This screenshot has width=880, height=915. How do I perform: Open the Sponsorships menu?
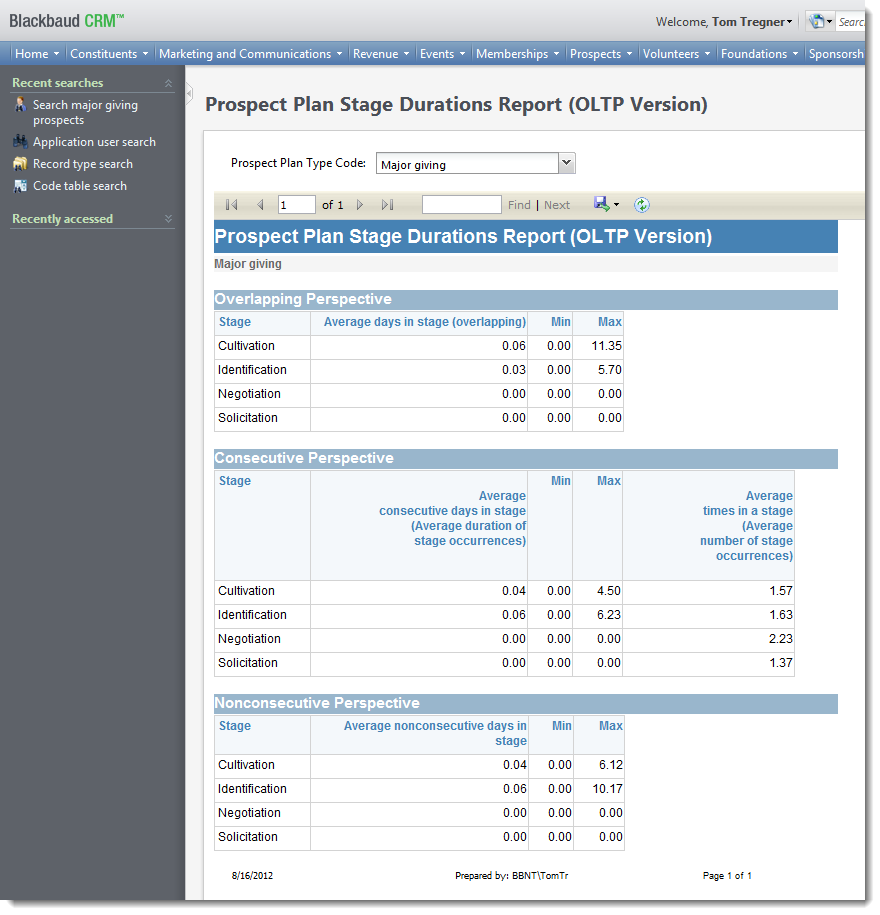pos(836,54)
